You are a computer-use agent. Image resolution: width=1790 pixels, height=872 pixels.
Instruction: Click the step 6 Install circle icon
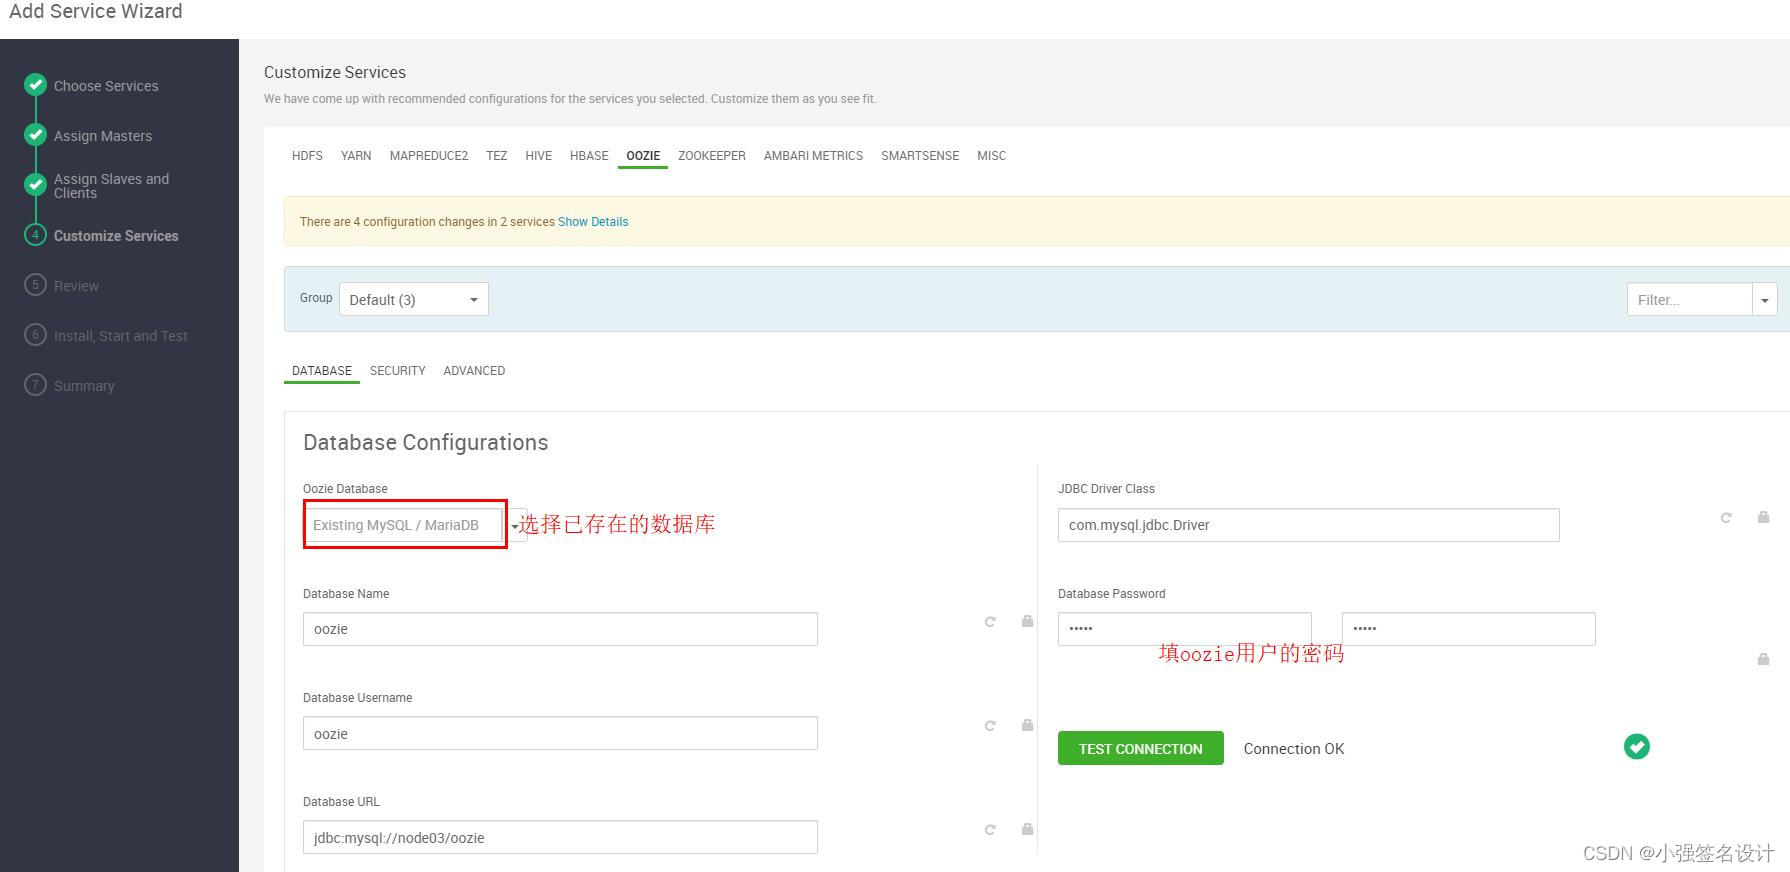(36, 335)
